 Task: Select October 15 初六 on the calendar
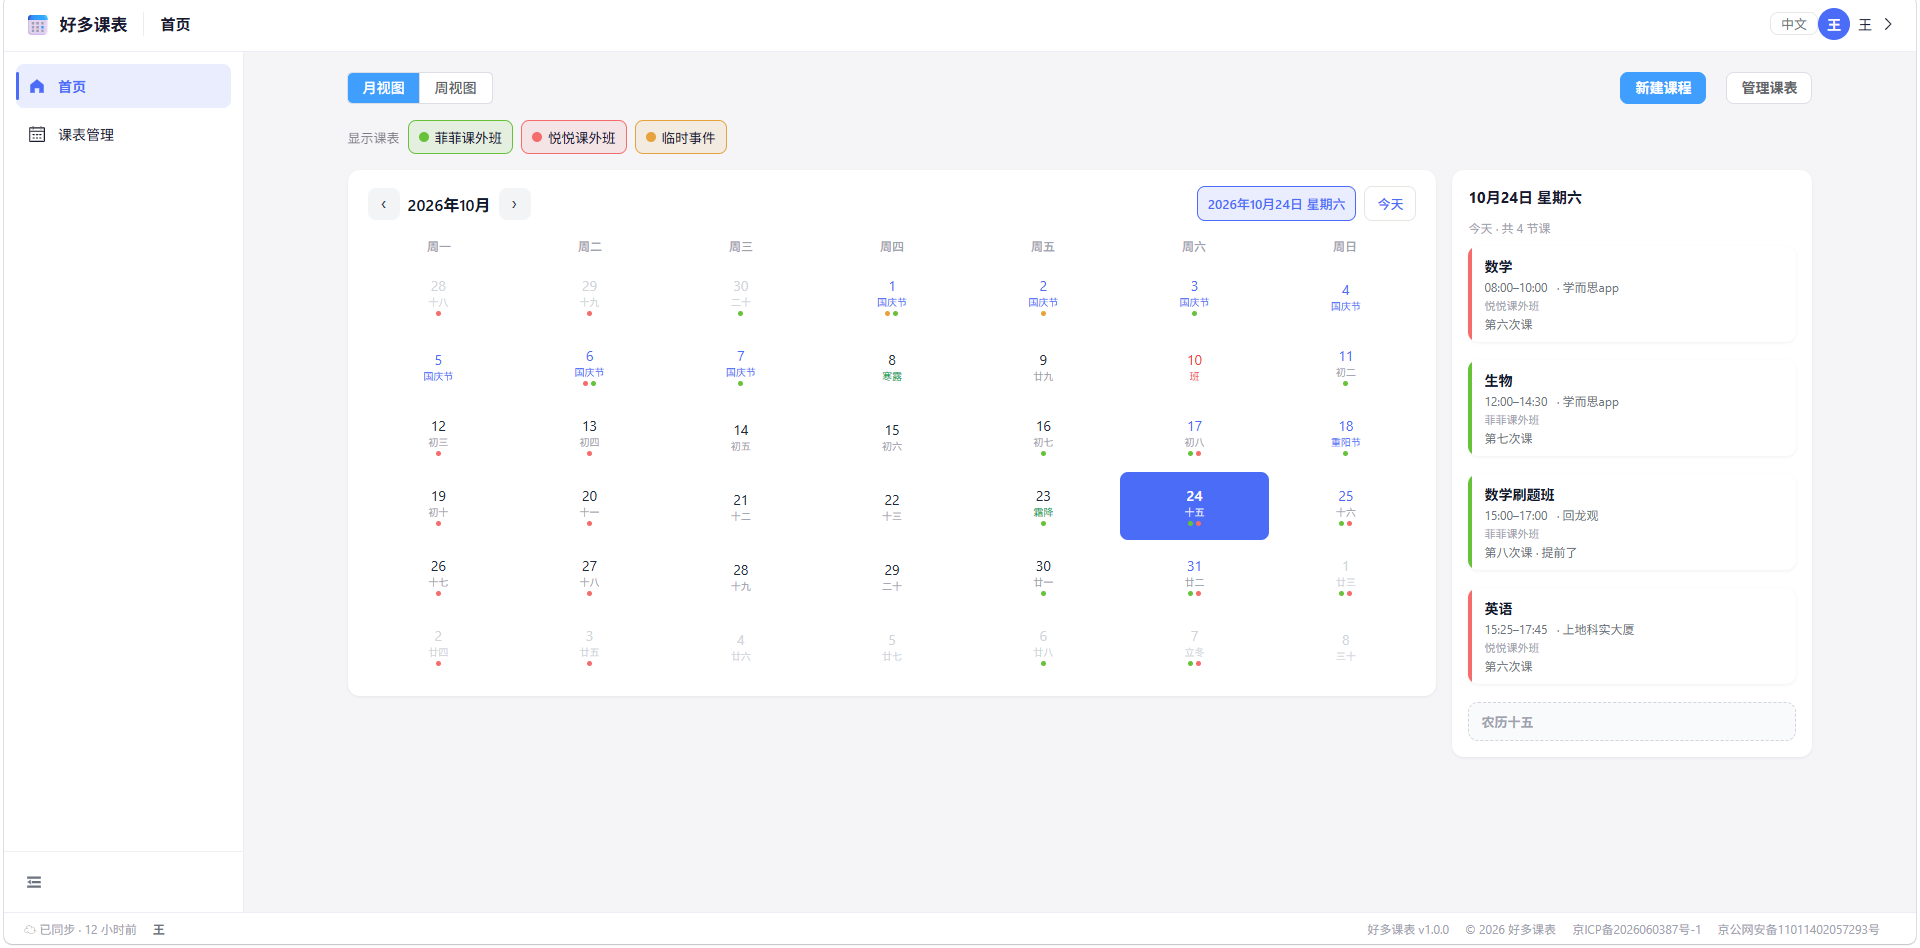(892, 436)
